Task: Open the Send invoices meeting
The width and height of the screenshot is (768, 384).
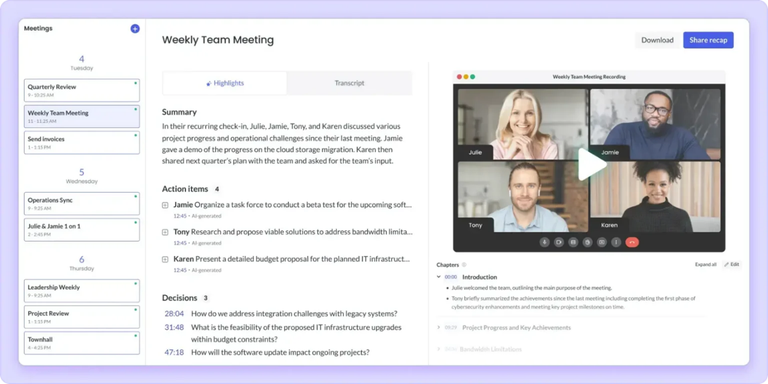Action: pyautogui.click(x=82, y=143)
